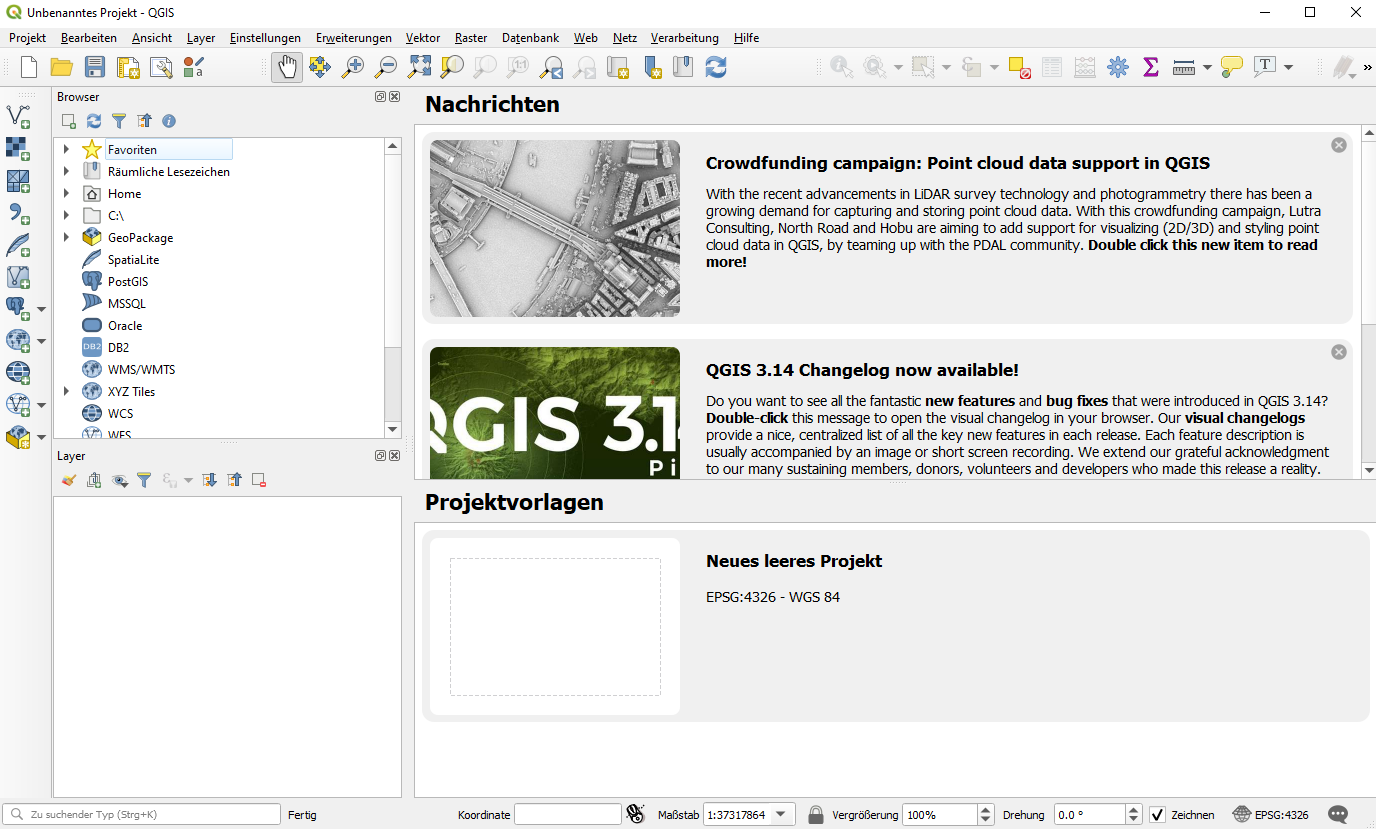Open the style manager icon
Image resolution: width=1376 pixels, height=829 pixels.
click(194, 67)
